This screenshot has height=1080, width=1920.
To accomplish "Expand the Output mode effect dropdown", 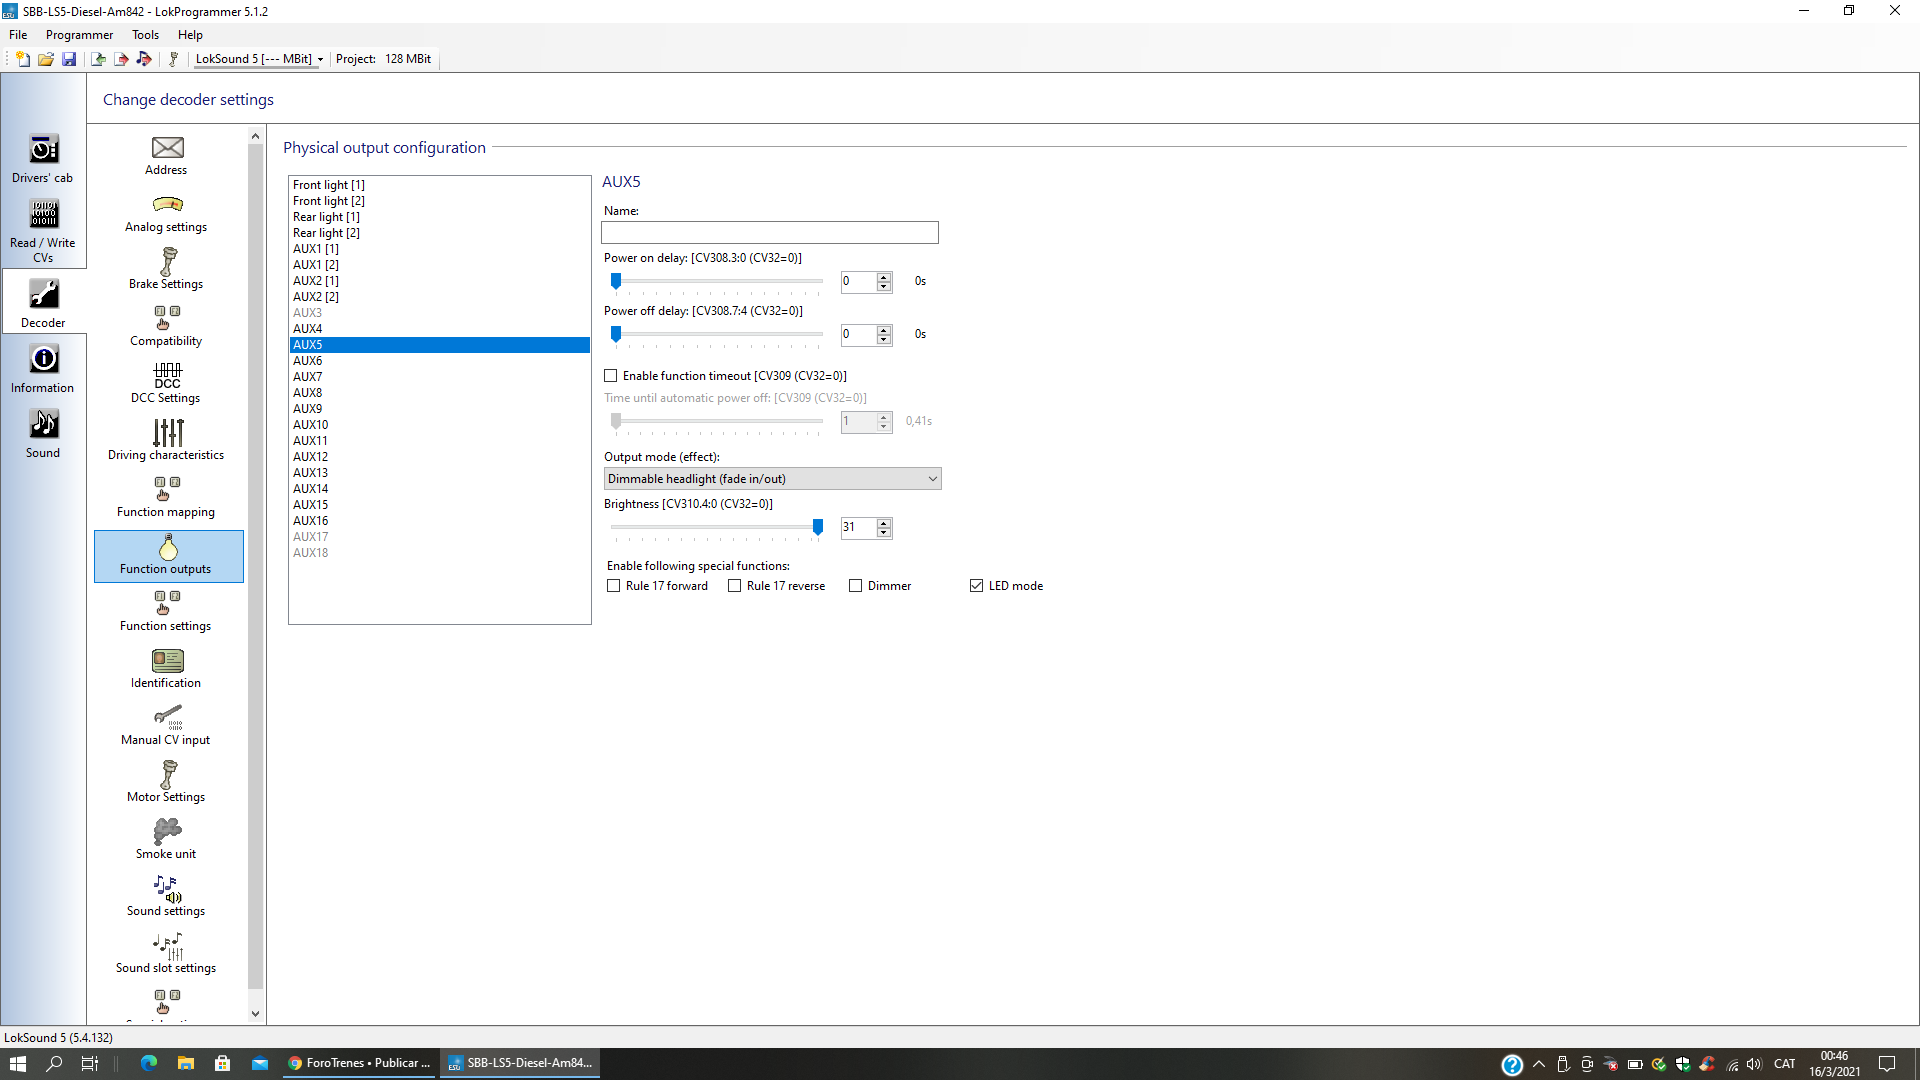I will click(x=772, y=479).
